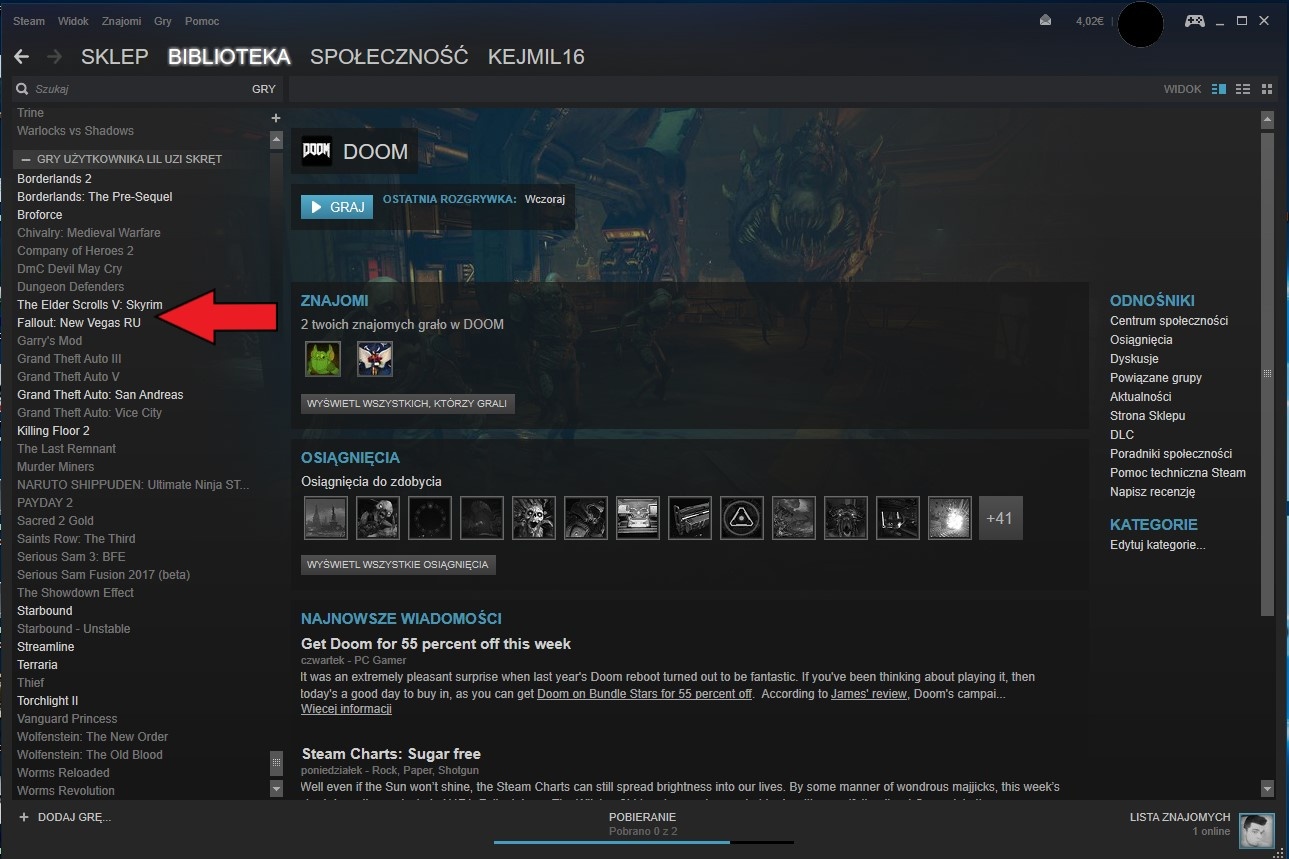
Task: Open Poradniki społeczności link
Action: click(x=1171, y=454)
